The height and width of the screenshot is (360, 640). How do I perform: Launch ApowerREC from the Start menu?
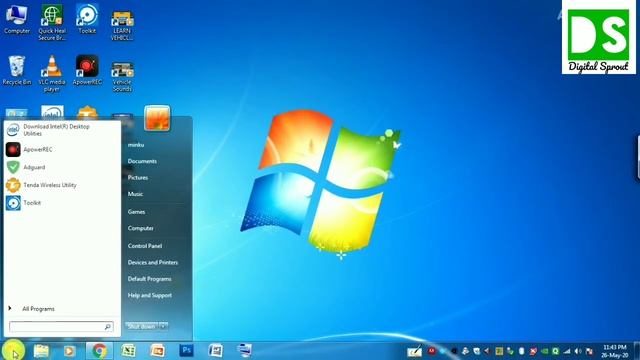62,149
